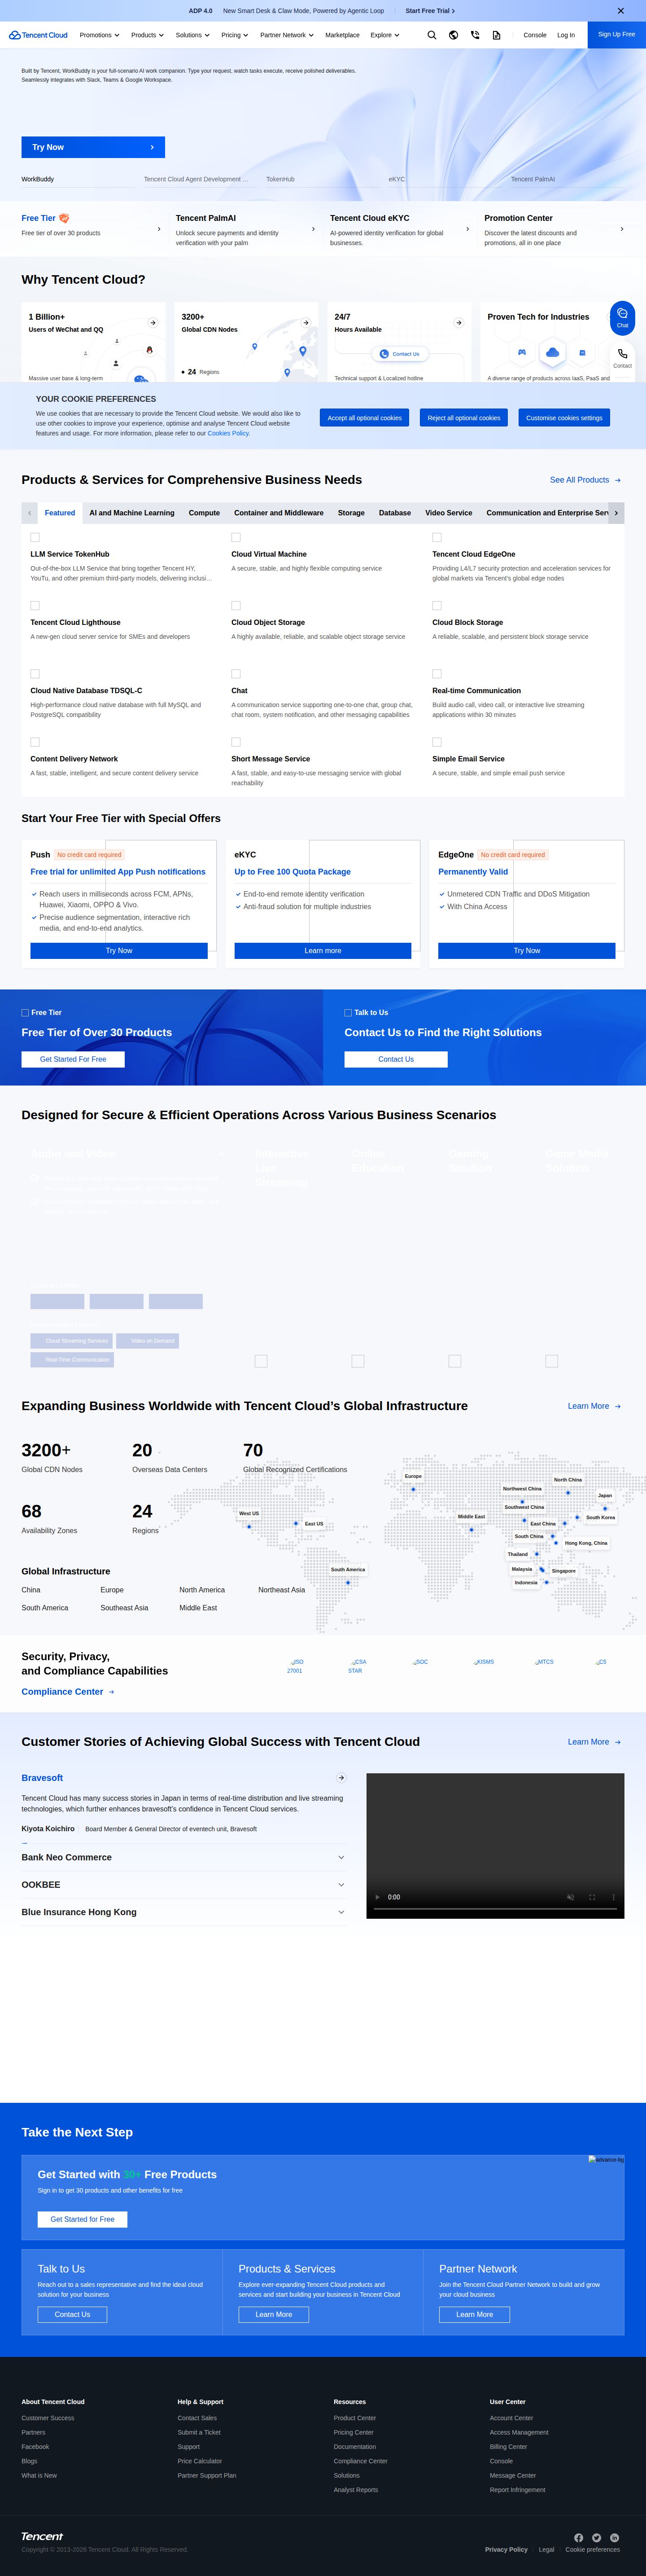The height and width of the screenshot is (2576, 646).
Task: Open the Compliance Center link
Action: pyautogui.click(x=68, y=1692)
